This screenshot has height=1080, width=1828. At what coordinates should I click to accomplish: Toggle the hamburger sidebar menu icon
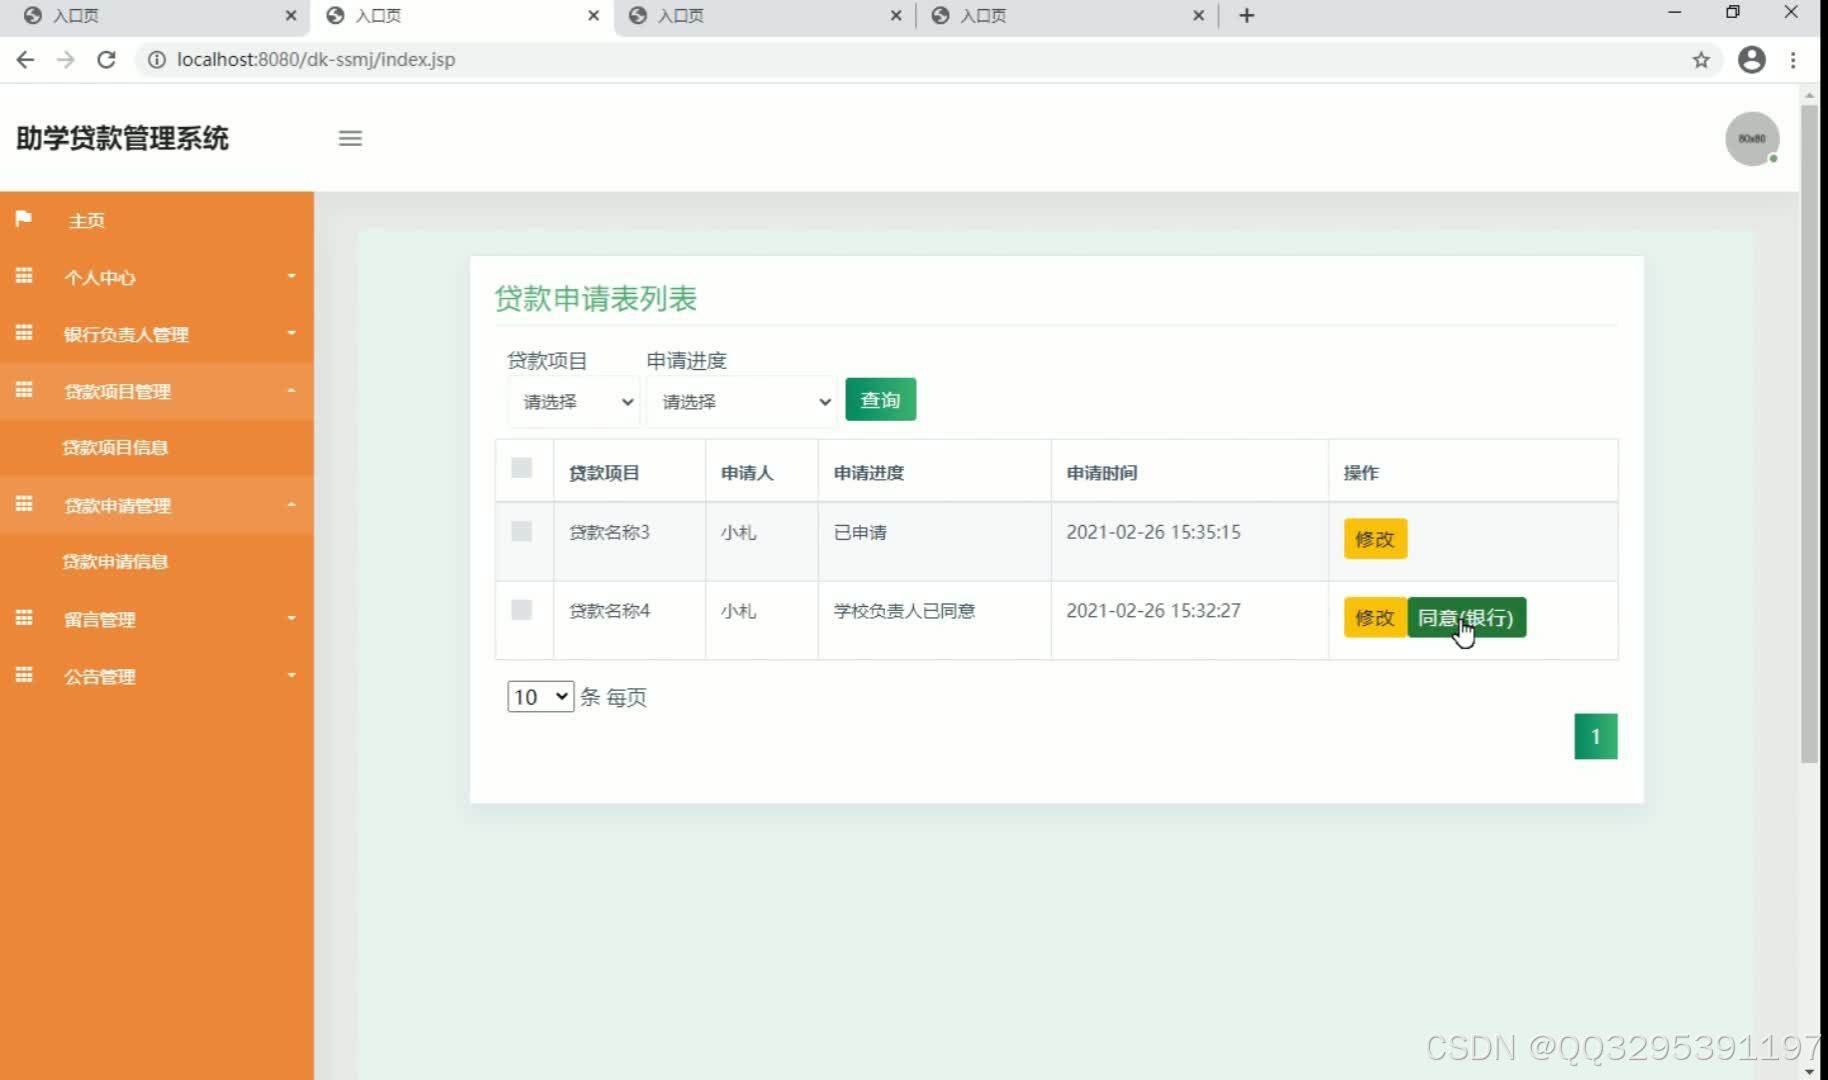click(350, 138)
